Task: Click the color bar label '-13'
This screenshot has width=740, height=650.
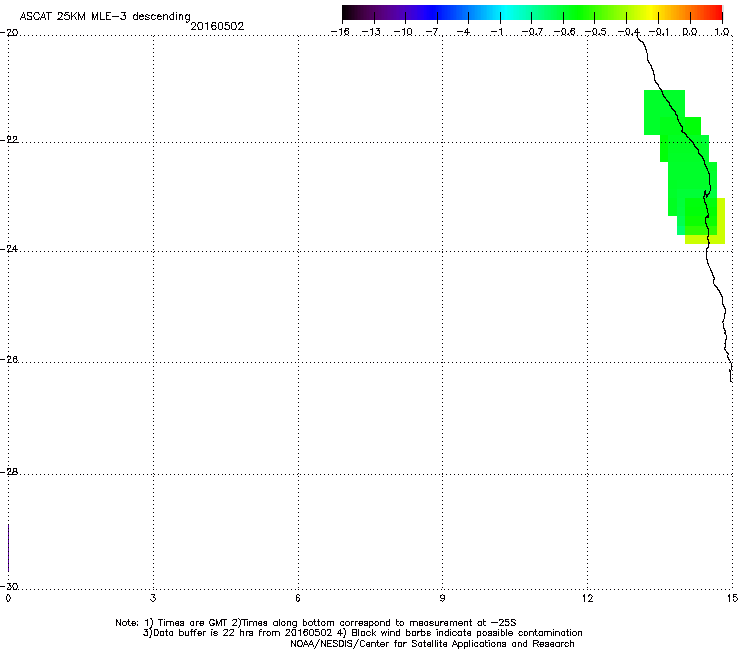Action: pos(371,32)
